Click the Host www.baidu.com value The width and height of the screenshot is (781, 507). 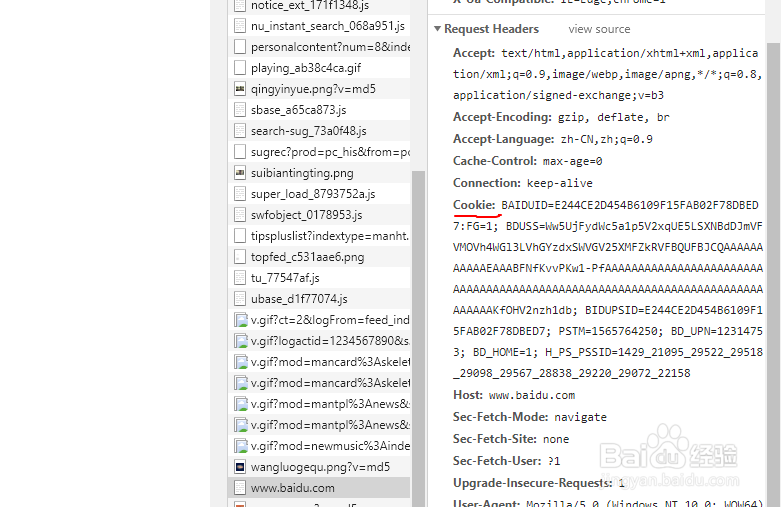531,395
